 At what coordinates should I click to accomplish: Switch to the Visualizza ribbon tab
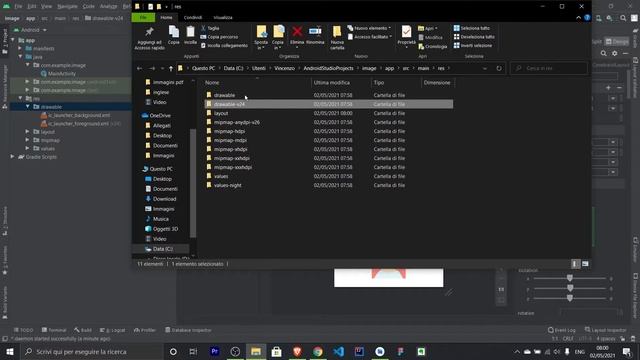223,18
